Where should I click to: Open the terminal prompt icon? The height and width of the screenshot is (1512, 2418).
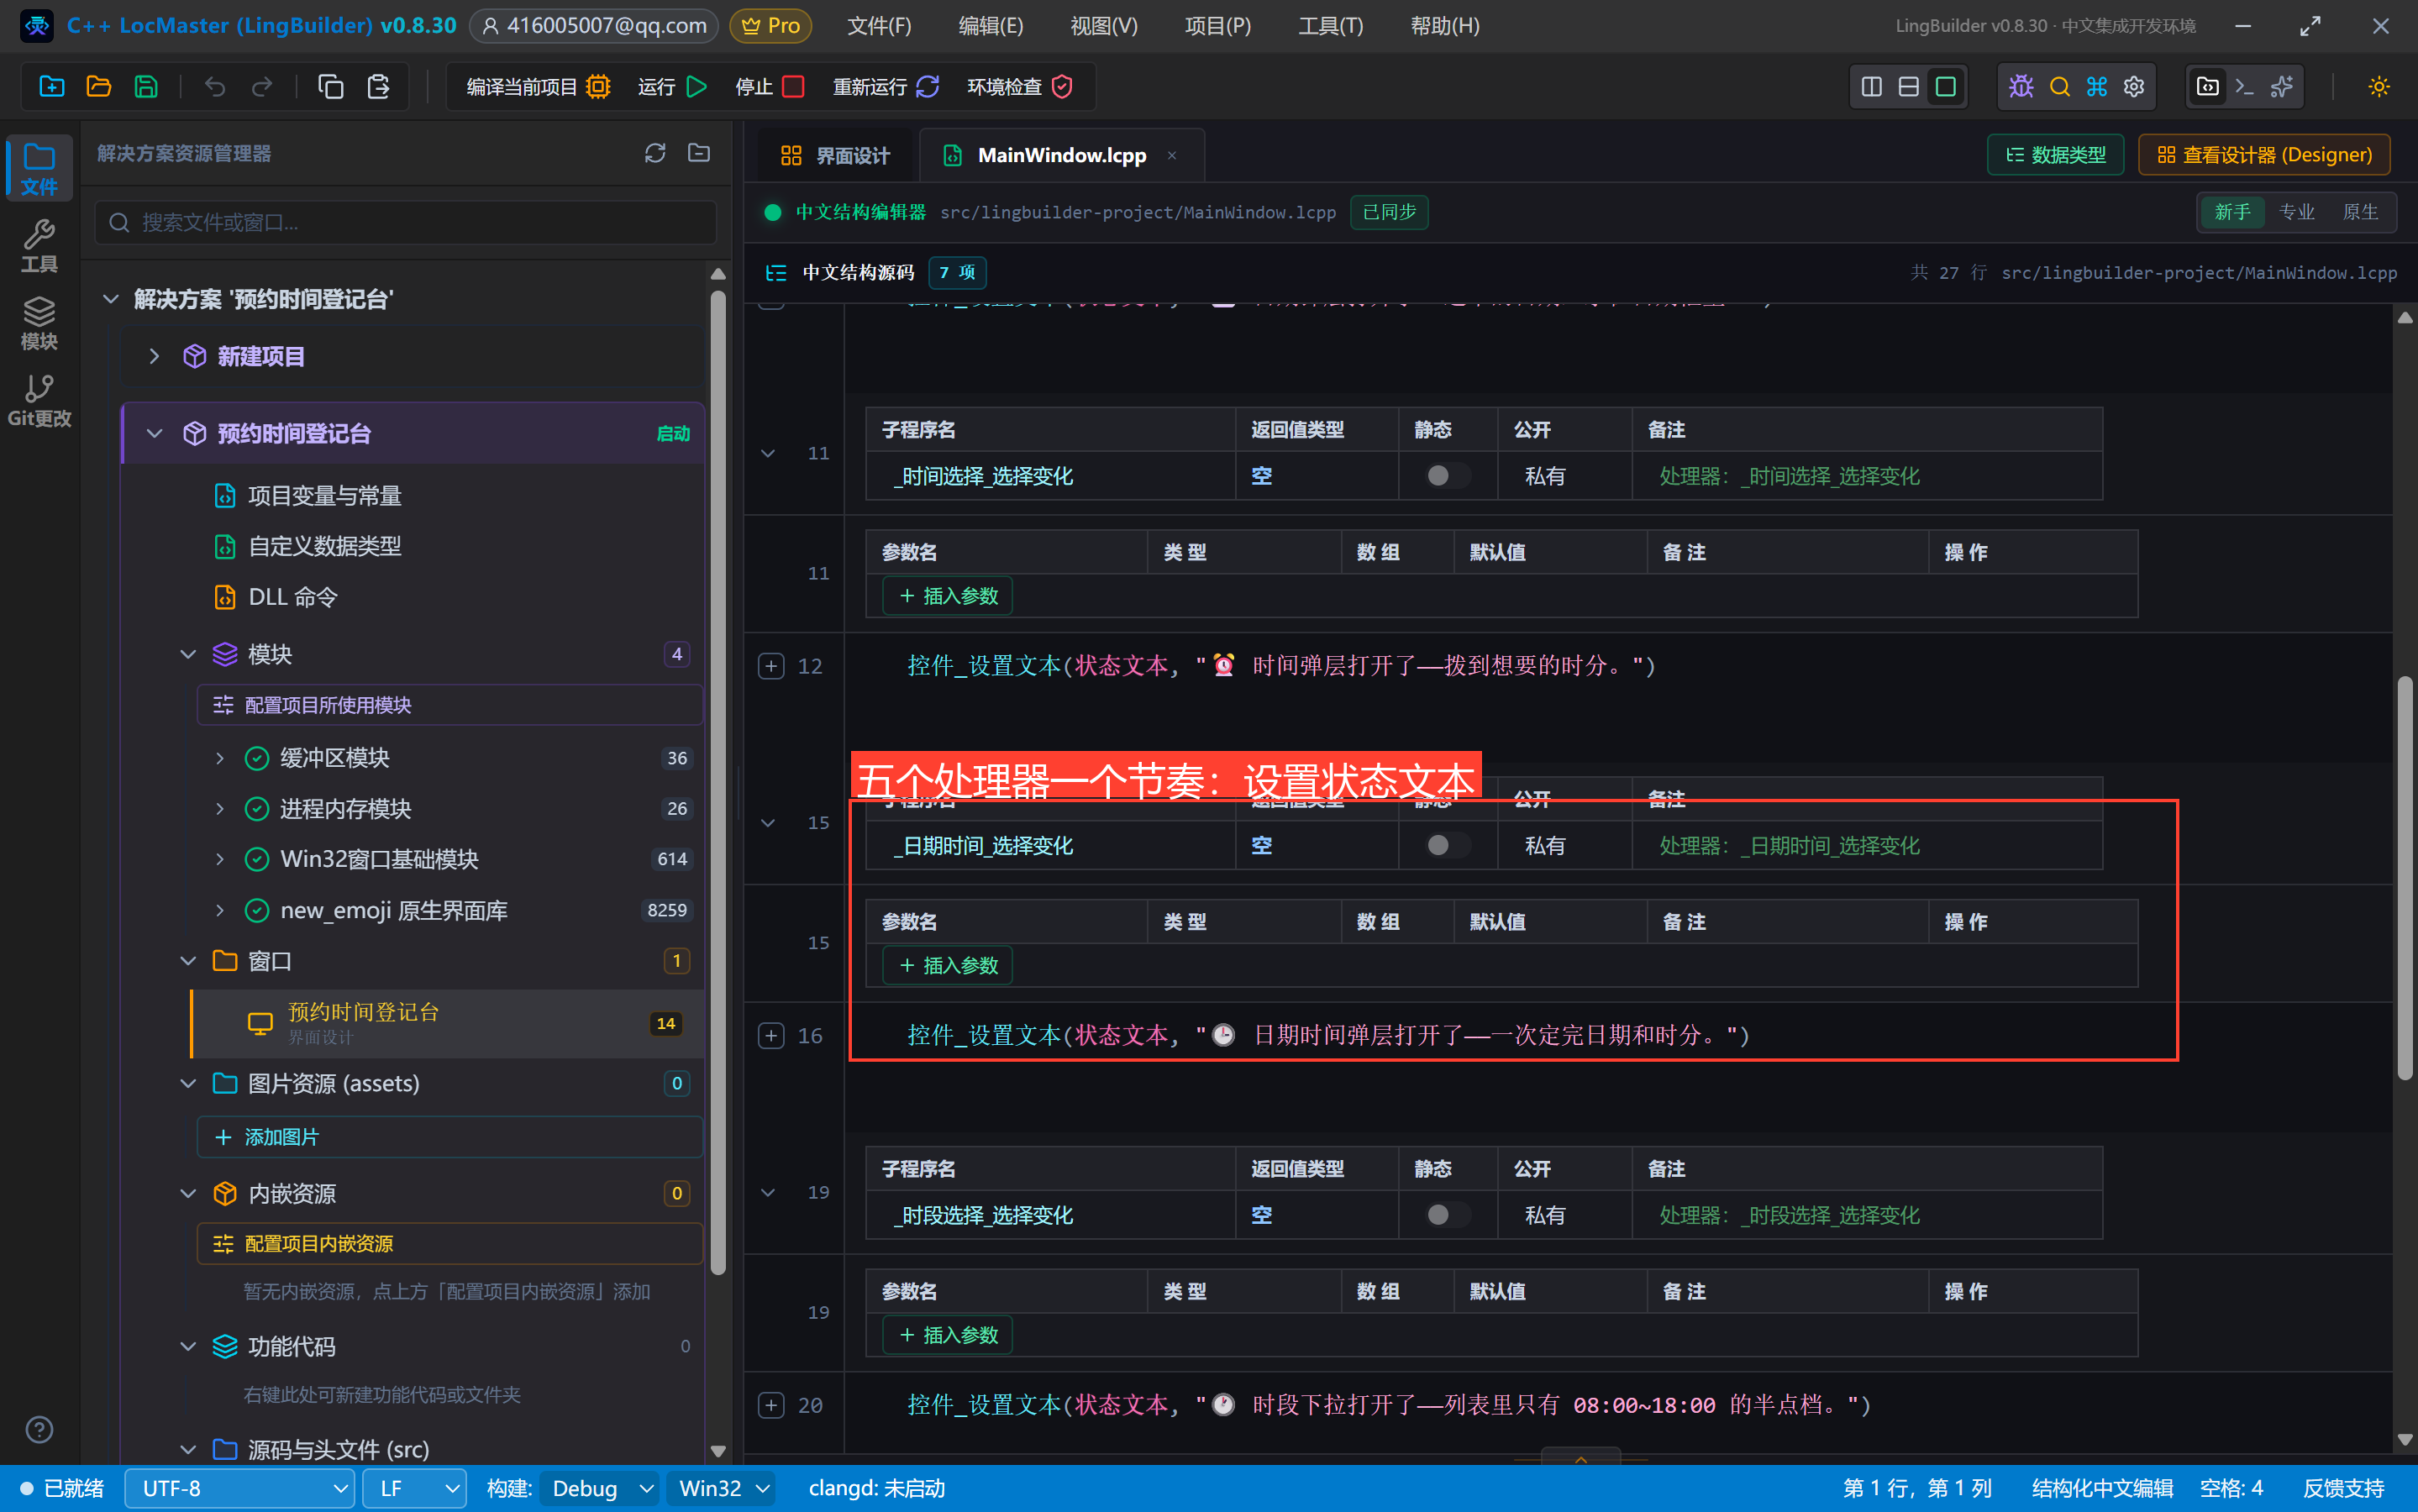tap(2244, 87)
